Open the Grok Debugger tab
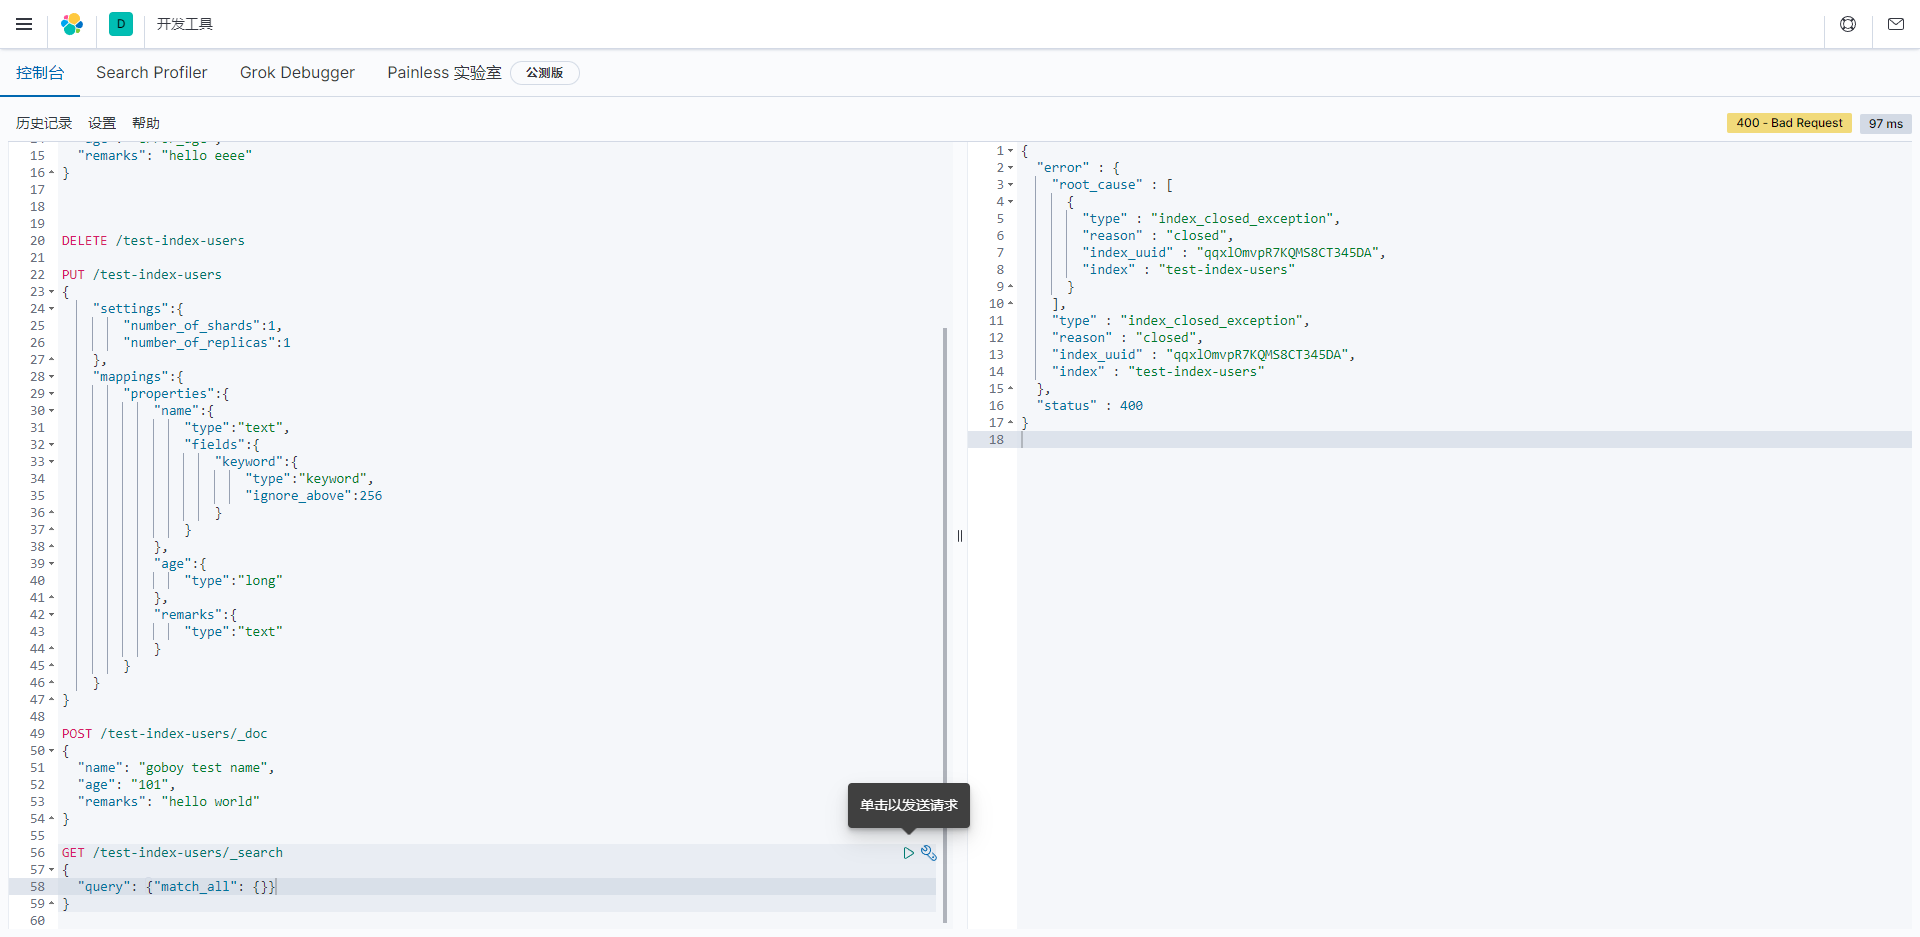This screenshot has height=937, width=1920. pos(297,73)
